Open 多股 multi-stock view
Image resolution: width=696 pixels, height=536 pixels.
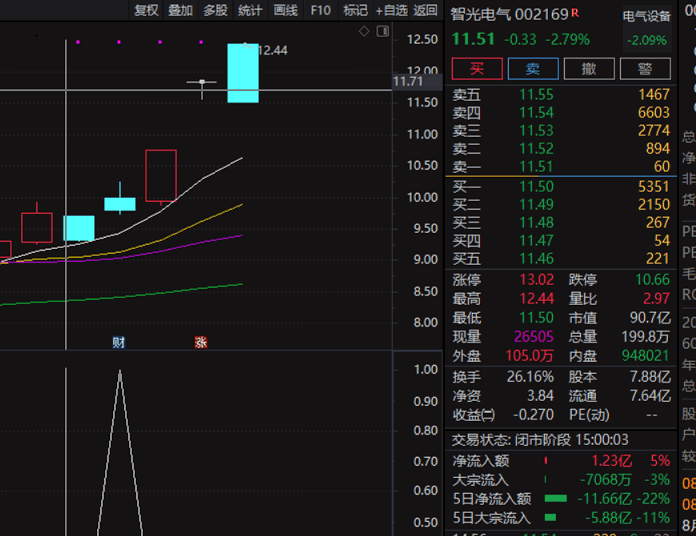point(215,10)
